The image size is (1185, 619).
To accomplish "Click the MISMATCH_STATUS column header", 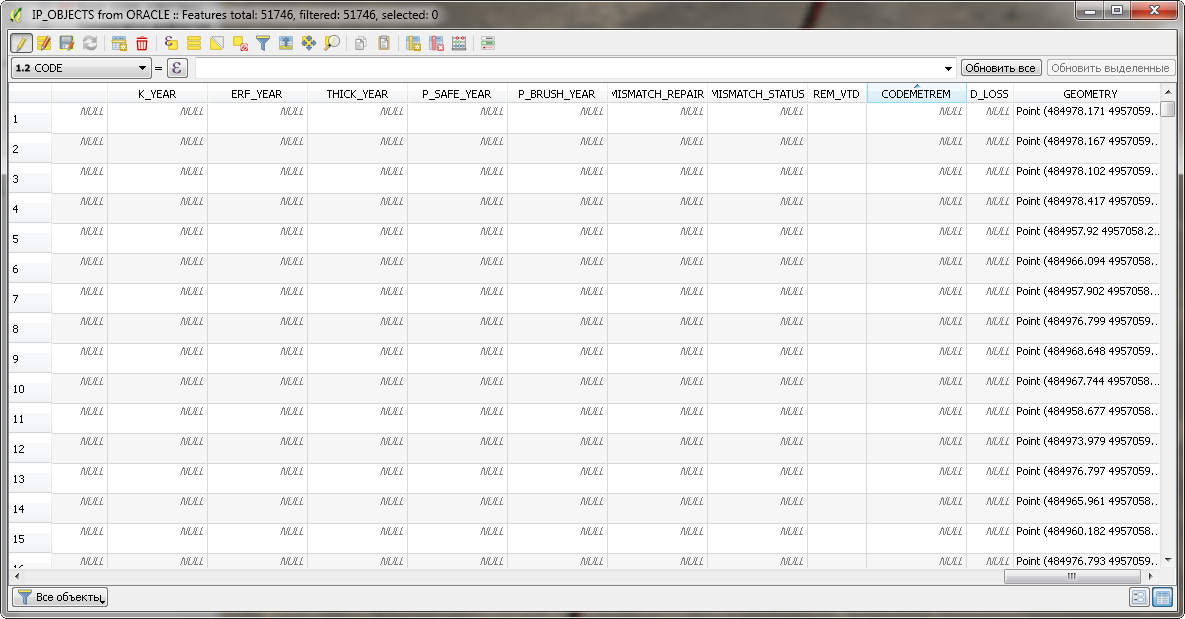I will [757, 94].
